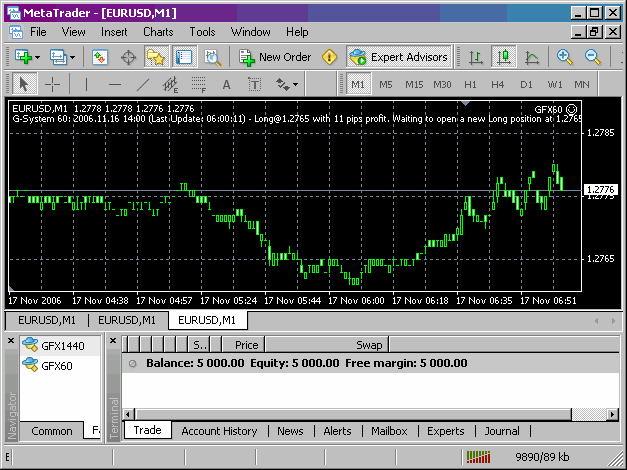Screen dimensions: 627x470
Task: Zoom in on the chart
Action: 565,57
